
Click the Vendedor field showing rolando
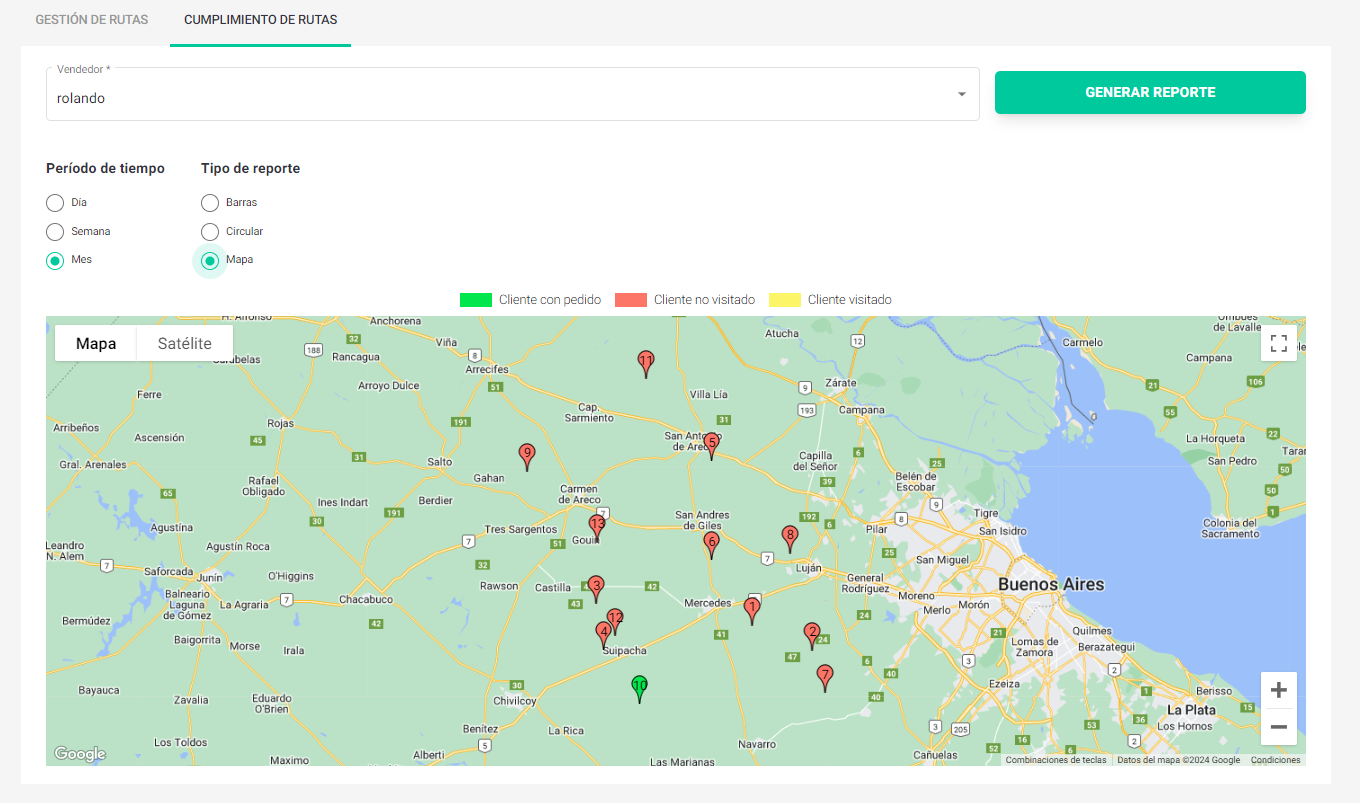tap(512, 95)
